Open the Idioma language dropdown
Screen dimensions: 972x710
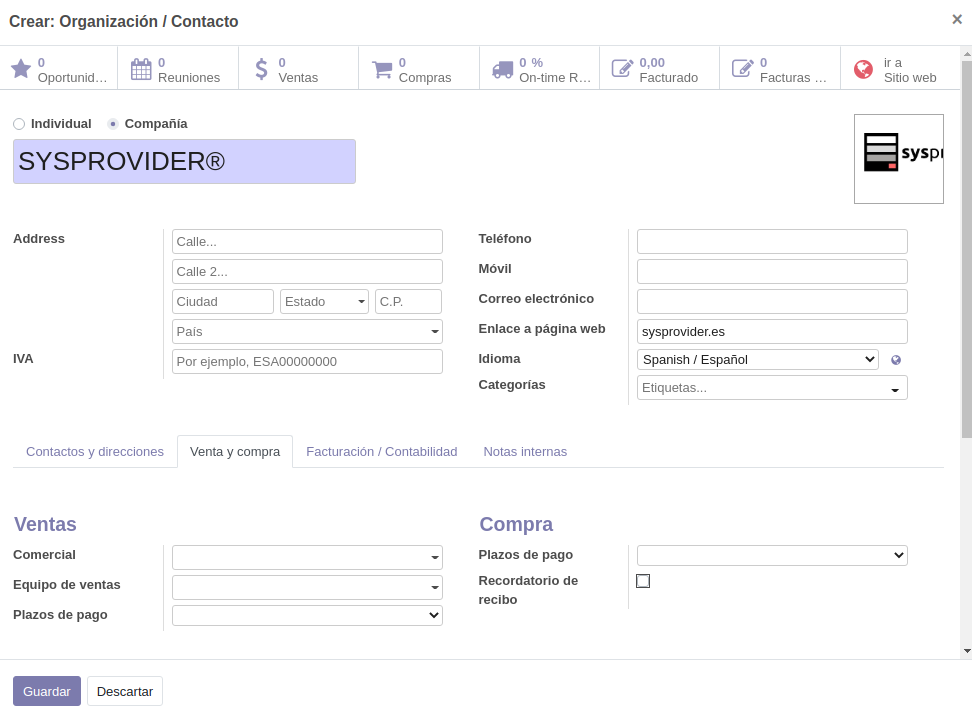(757, 360)
